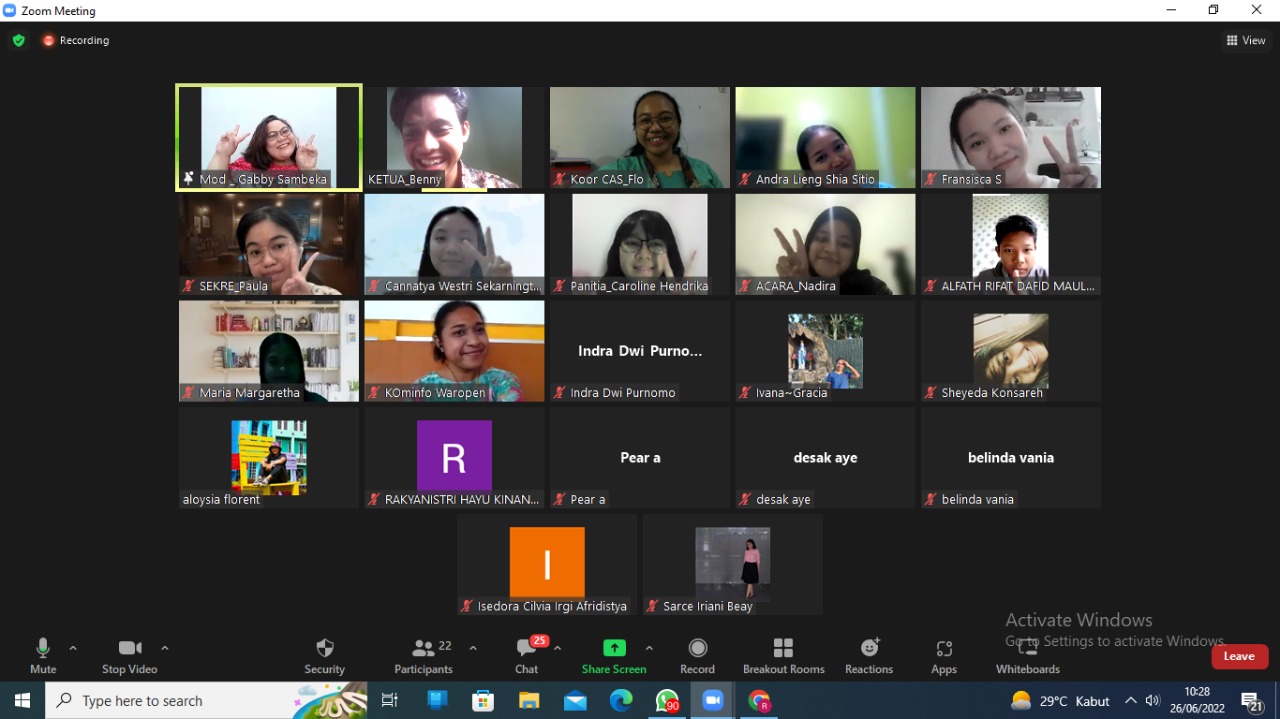Open Security shield options

(324, 656)
